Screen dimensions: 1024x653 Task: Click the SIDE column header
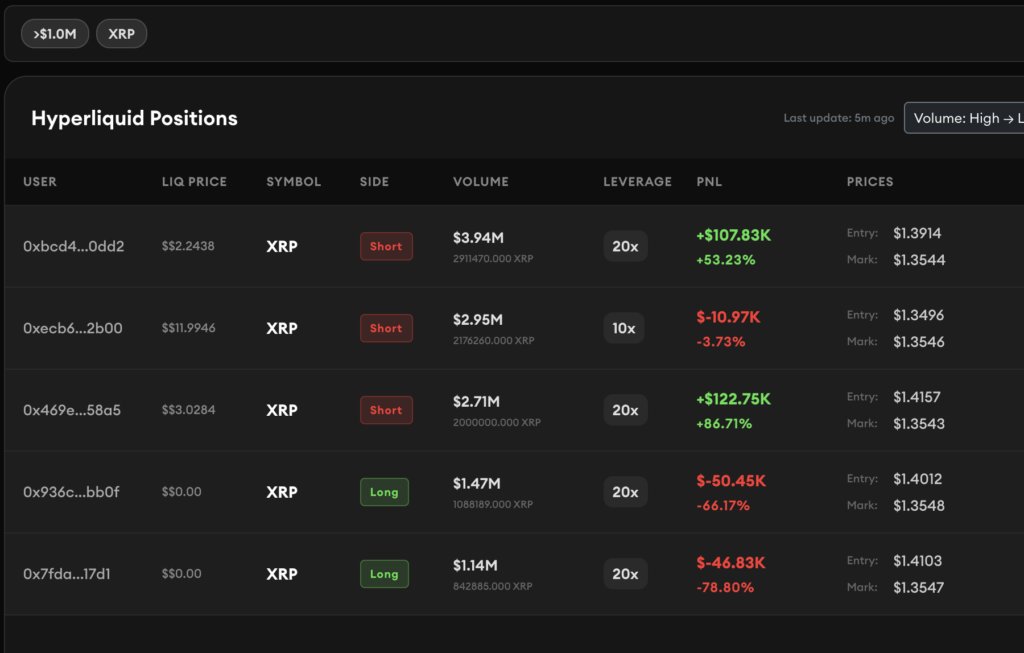pos(374,182)
